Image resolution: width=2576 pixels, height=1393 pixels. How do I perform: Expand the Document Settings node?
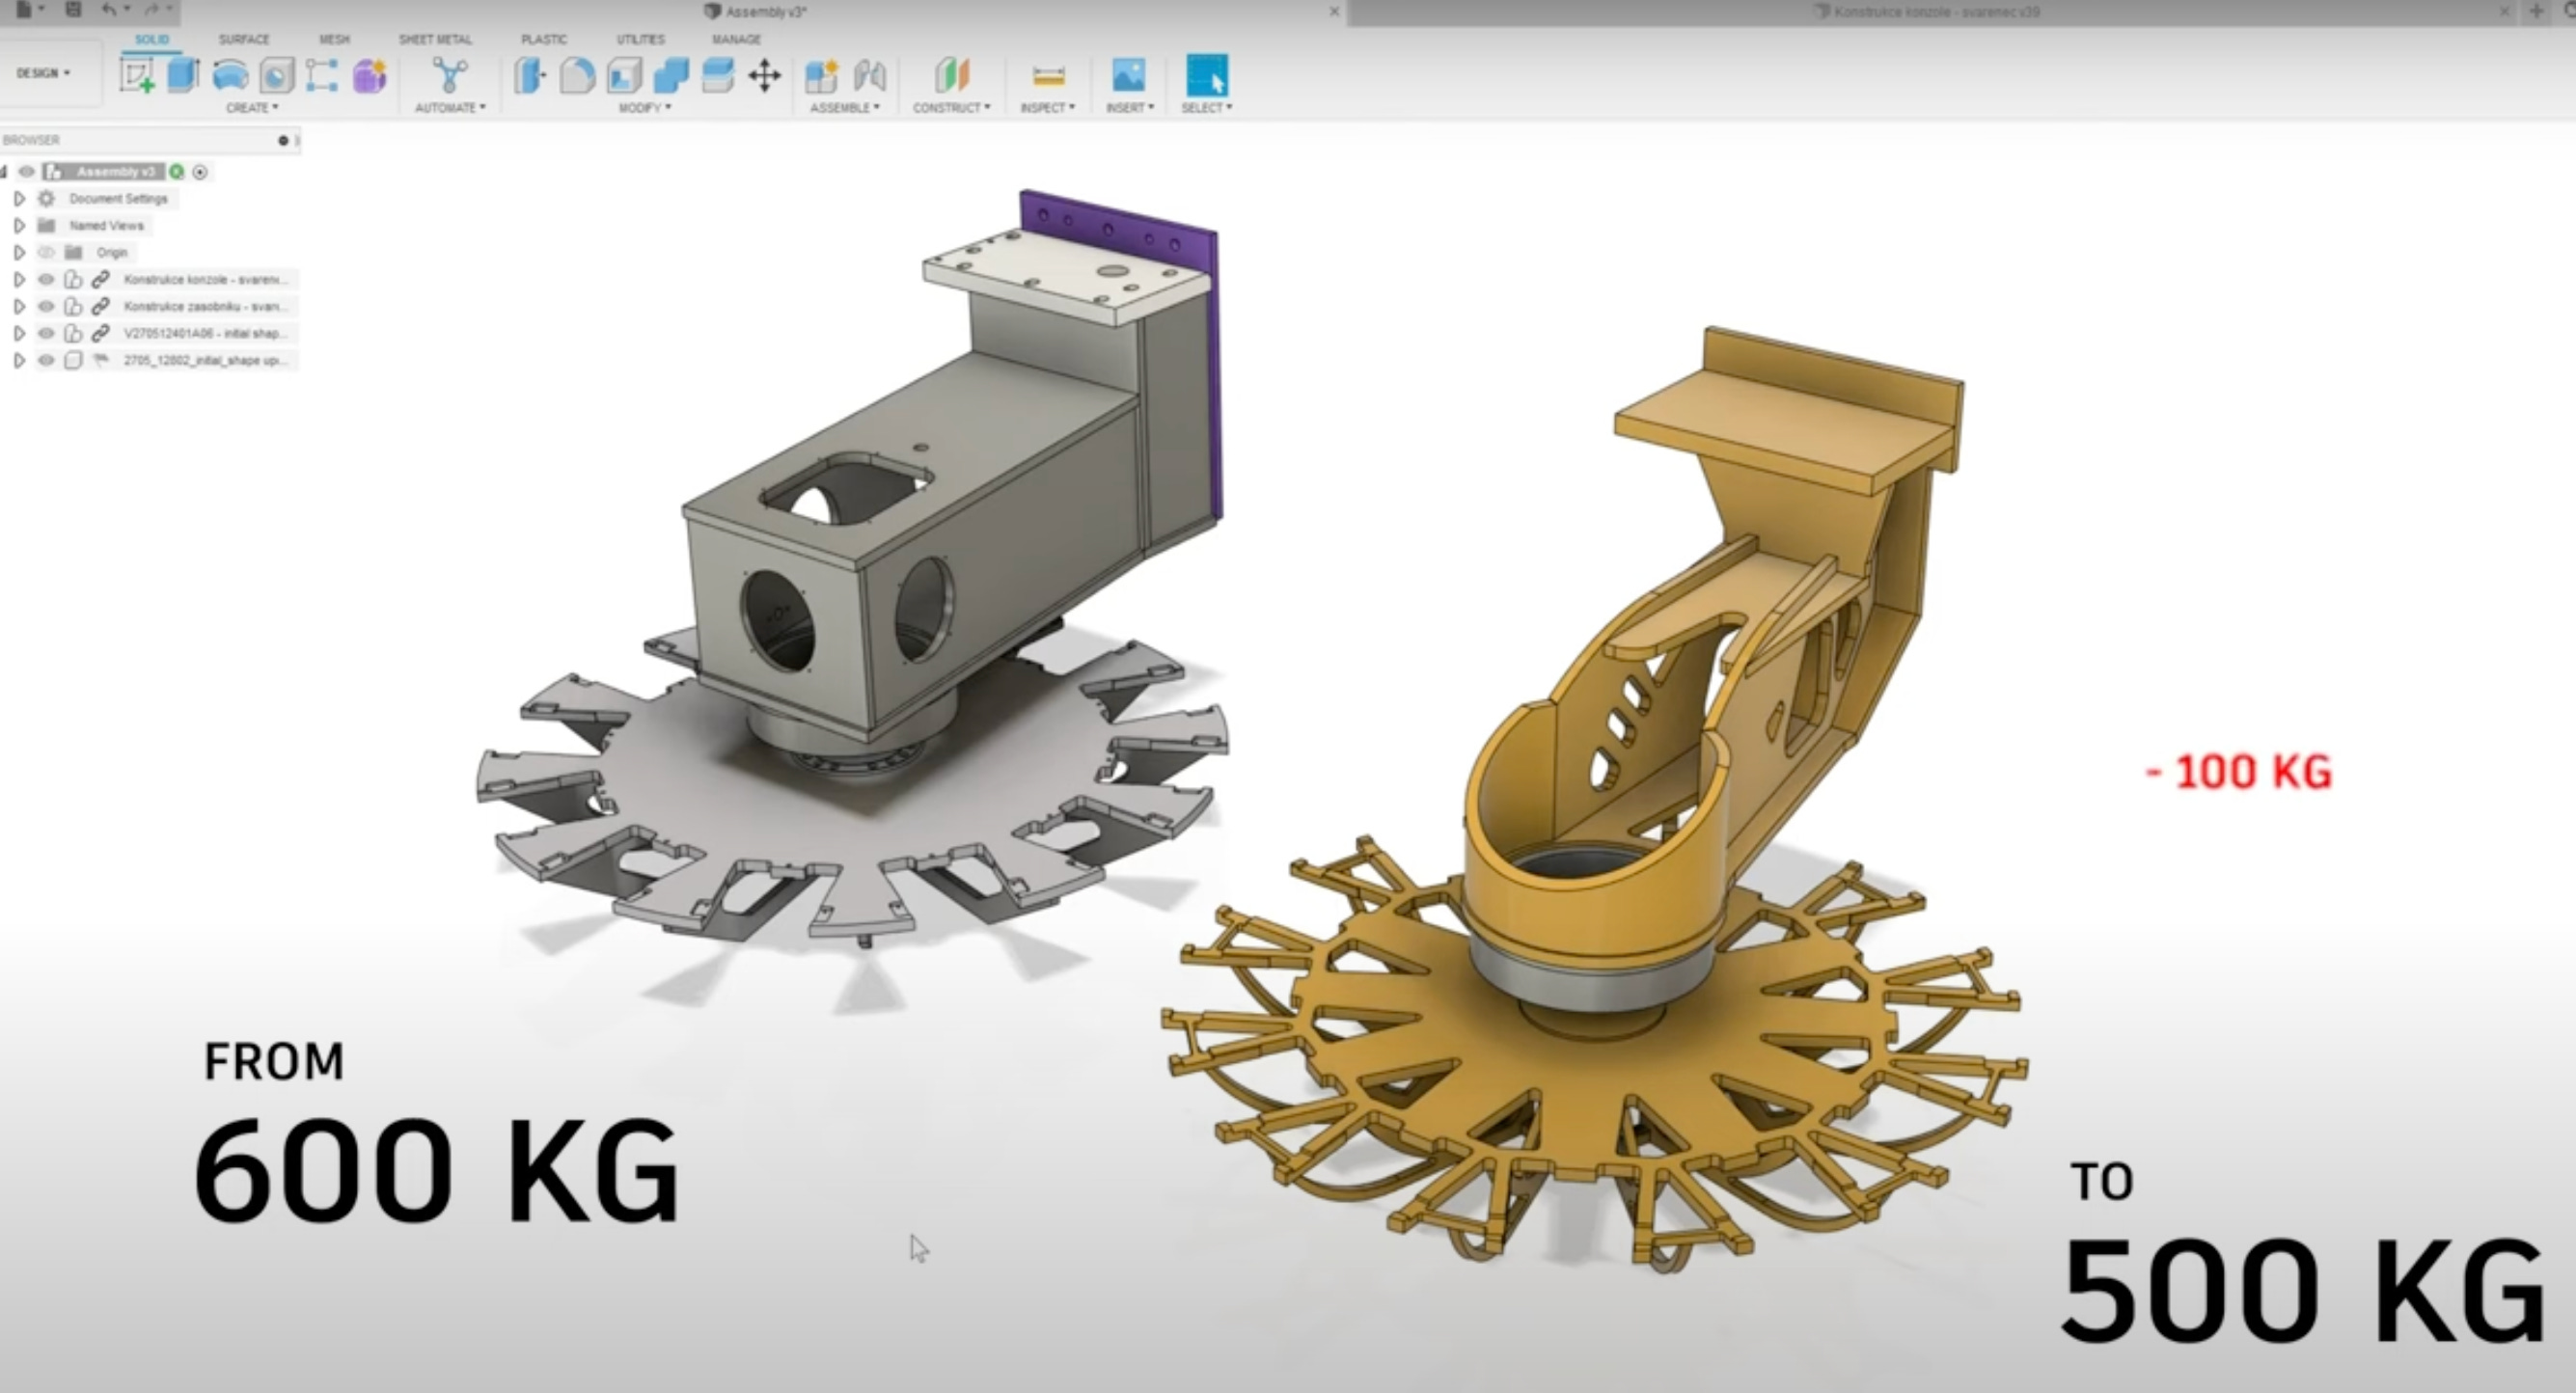(x=20, y=198)
